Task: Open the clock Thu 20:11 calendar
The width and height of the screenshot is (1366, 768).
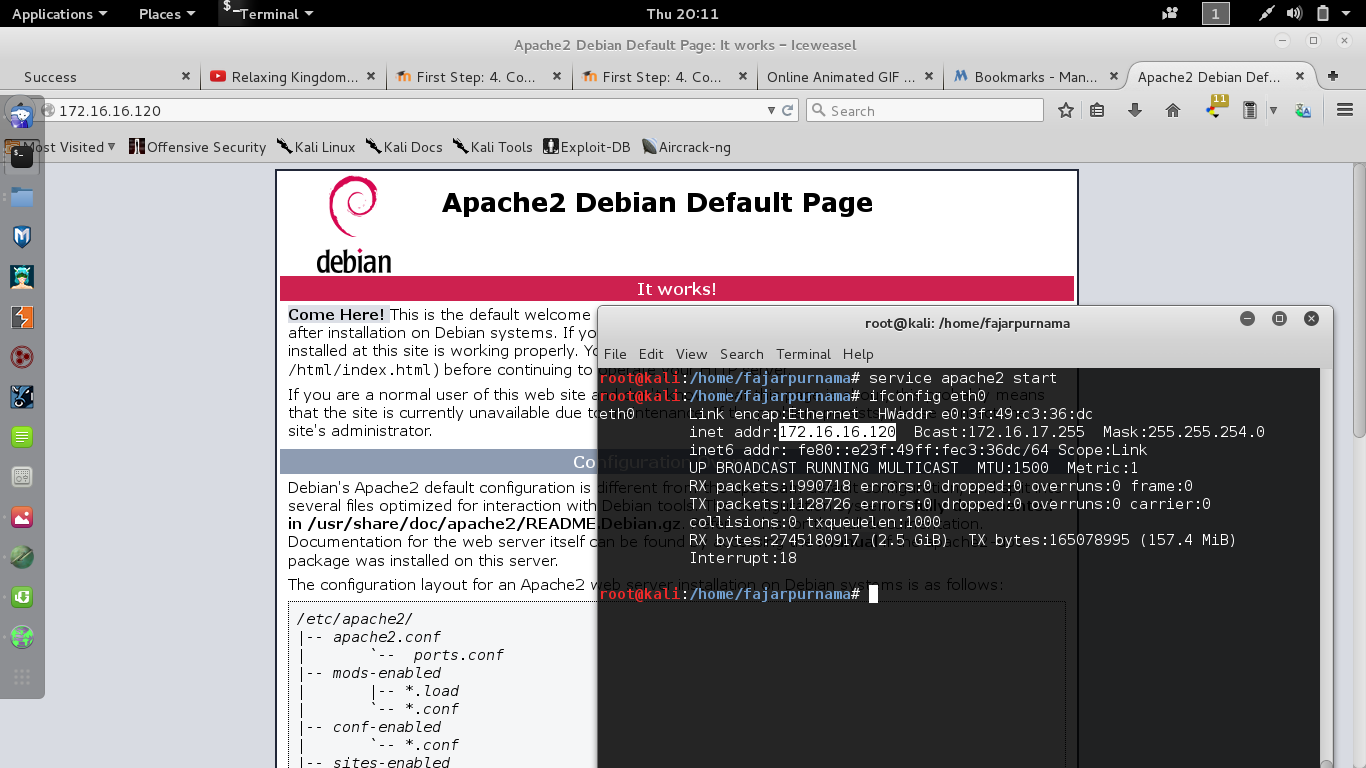Action: point(683,14)
